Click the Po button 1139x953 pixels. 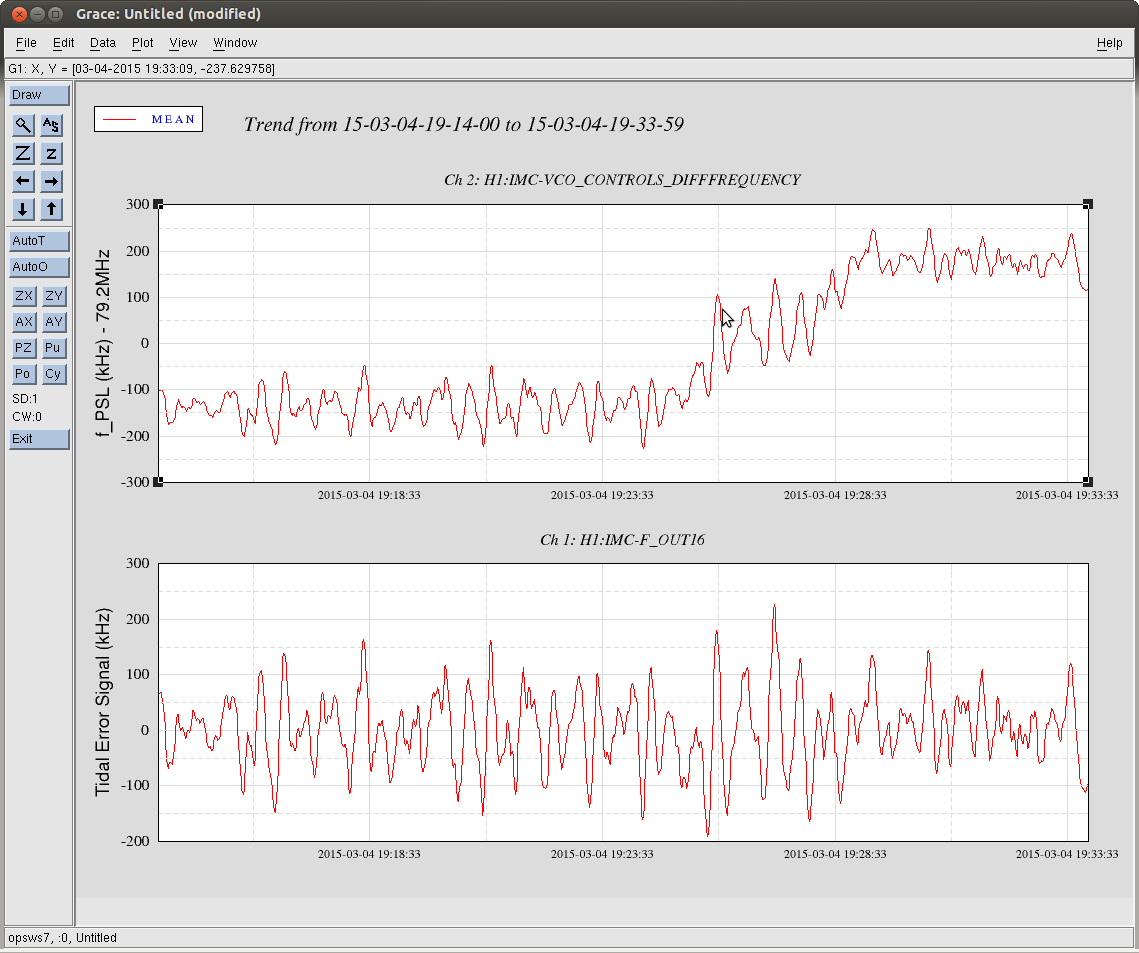point(24,375)
